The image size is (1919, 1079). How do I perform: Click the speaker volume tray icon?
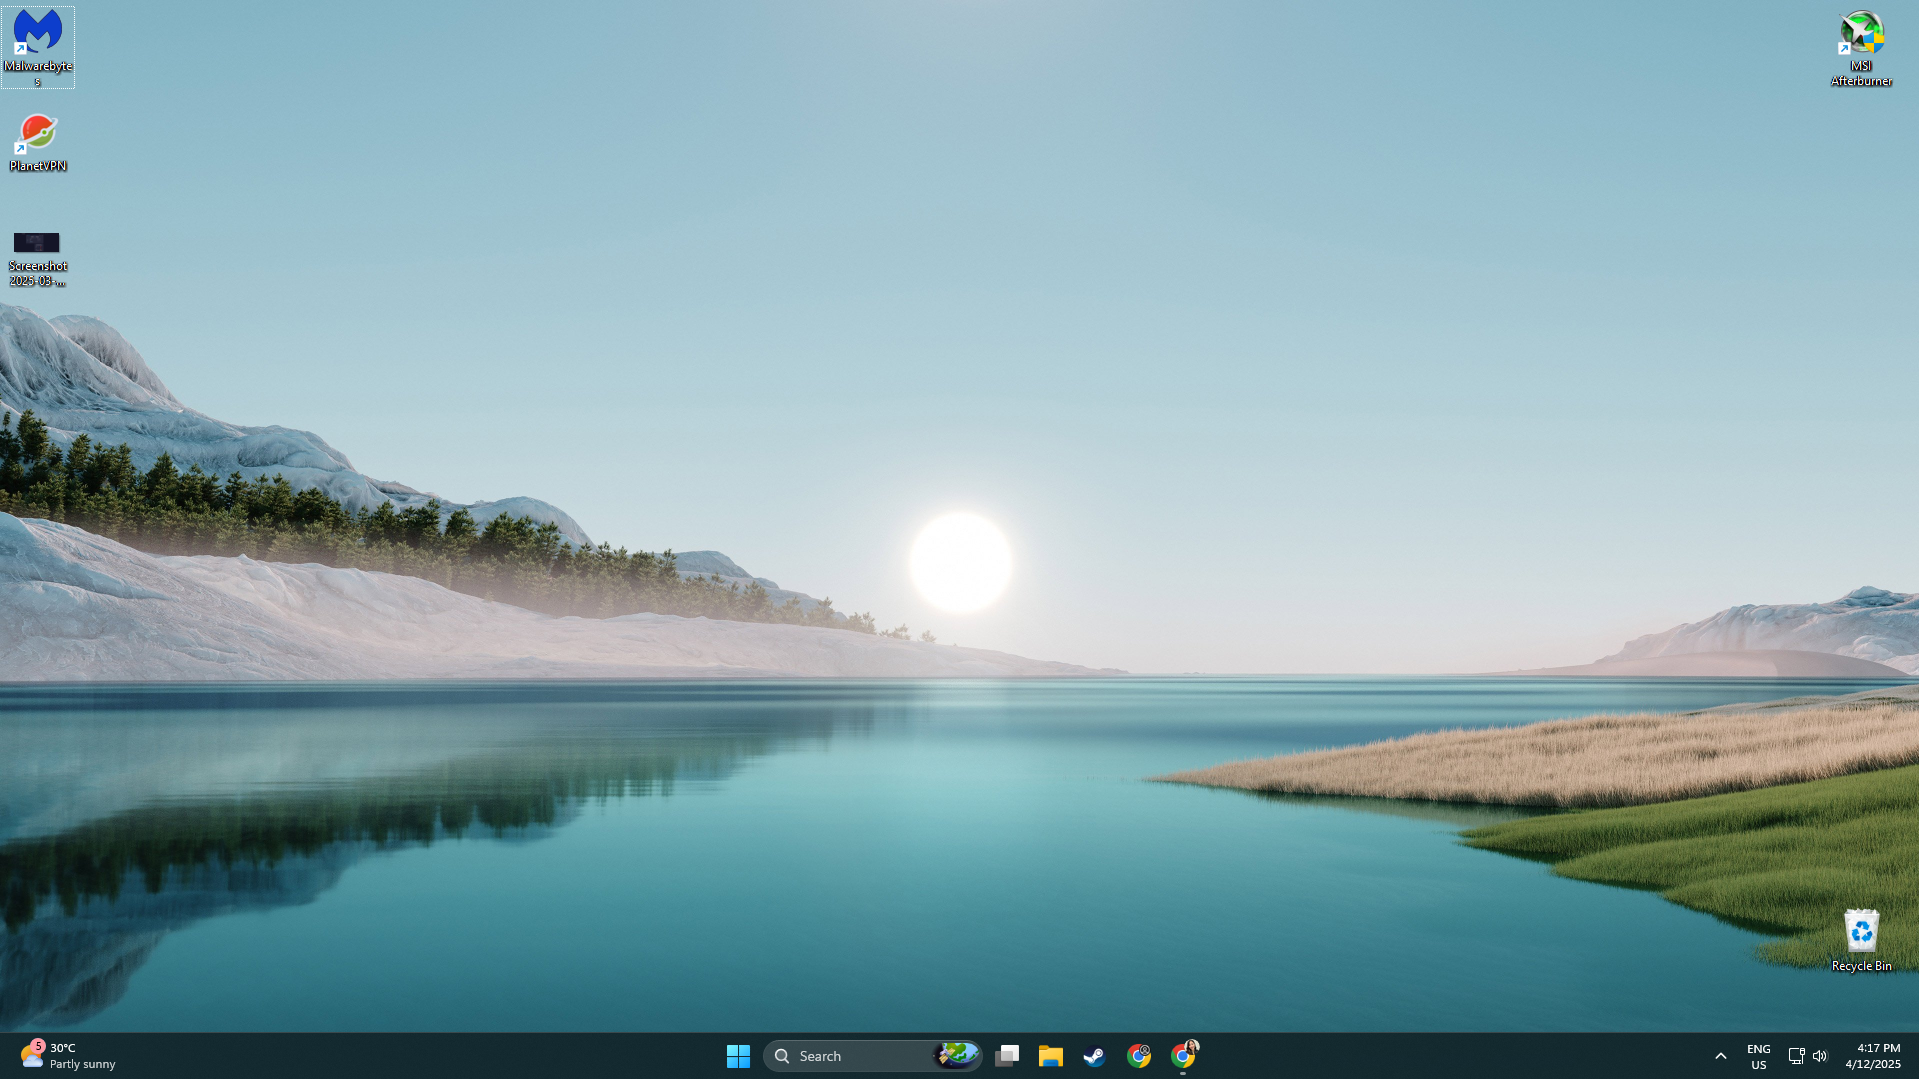coord(1820,1056)
